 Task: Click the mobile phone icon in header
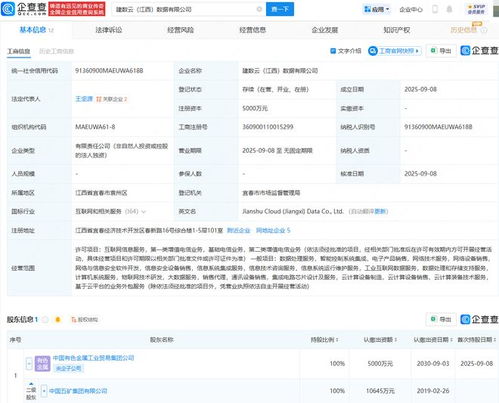pos(435,9)
